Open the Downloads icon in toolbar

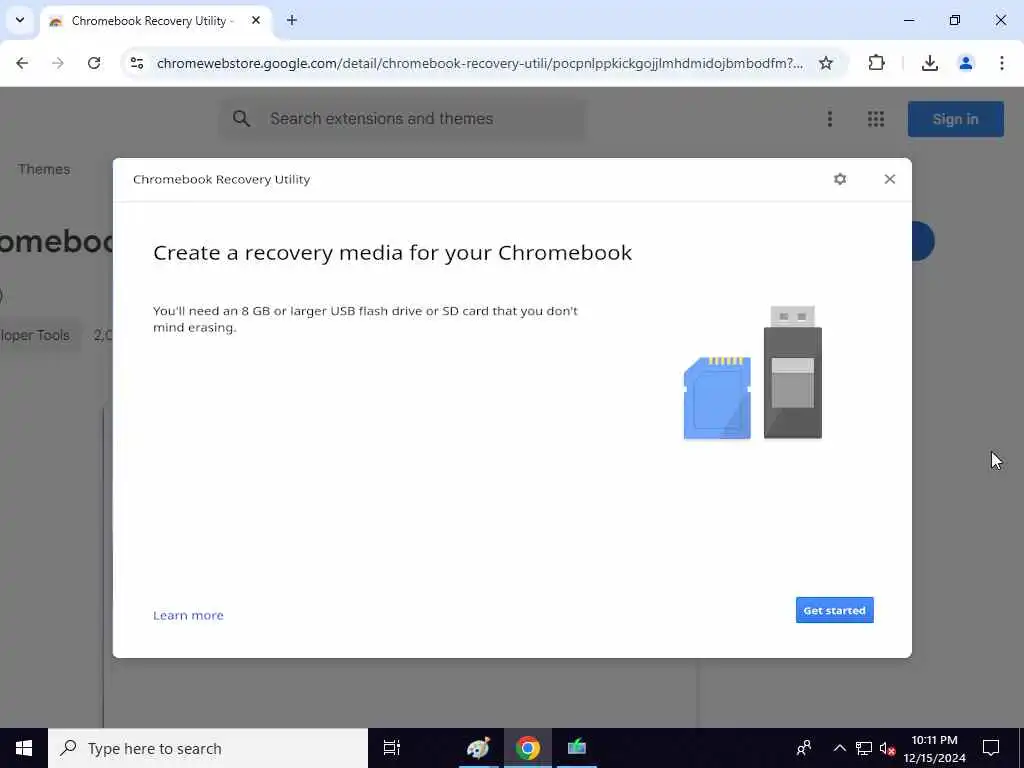coord(929,63)
